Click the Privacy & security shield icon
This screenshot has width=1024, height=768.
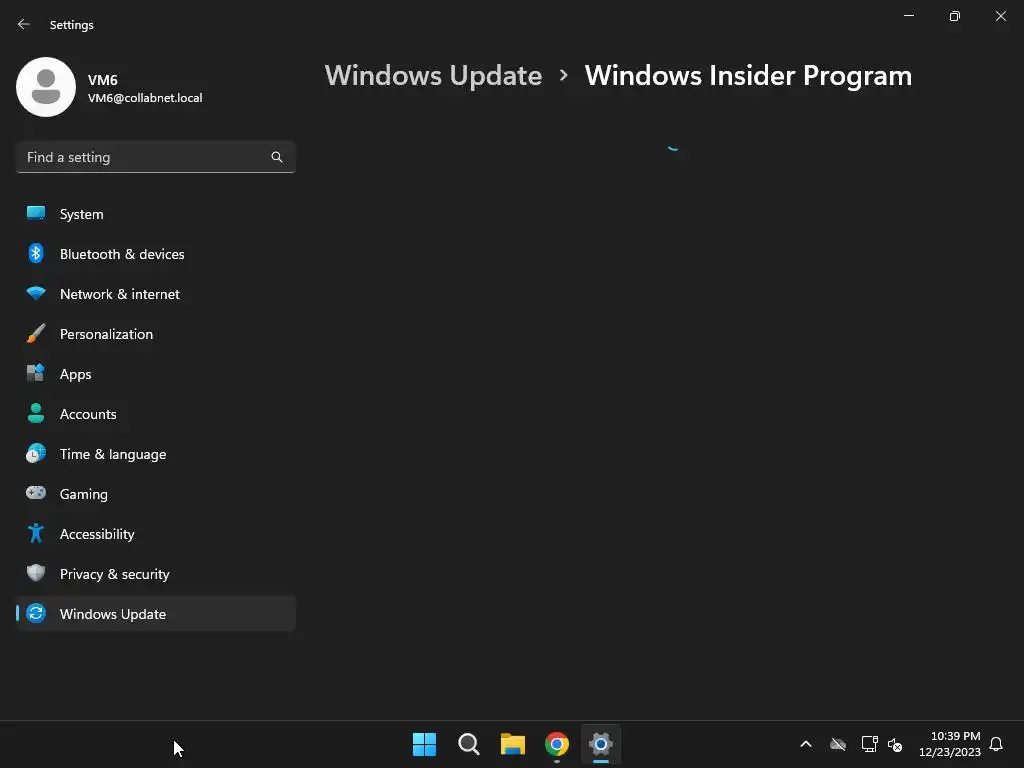coord(36,573)
